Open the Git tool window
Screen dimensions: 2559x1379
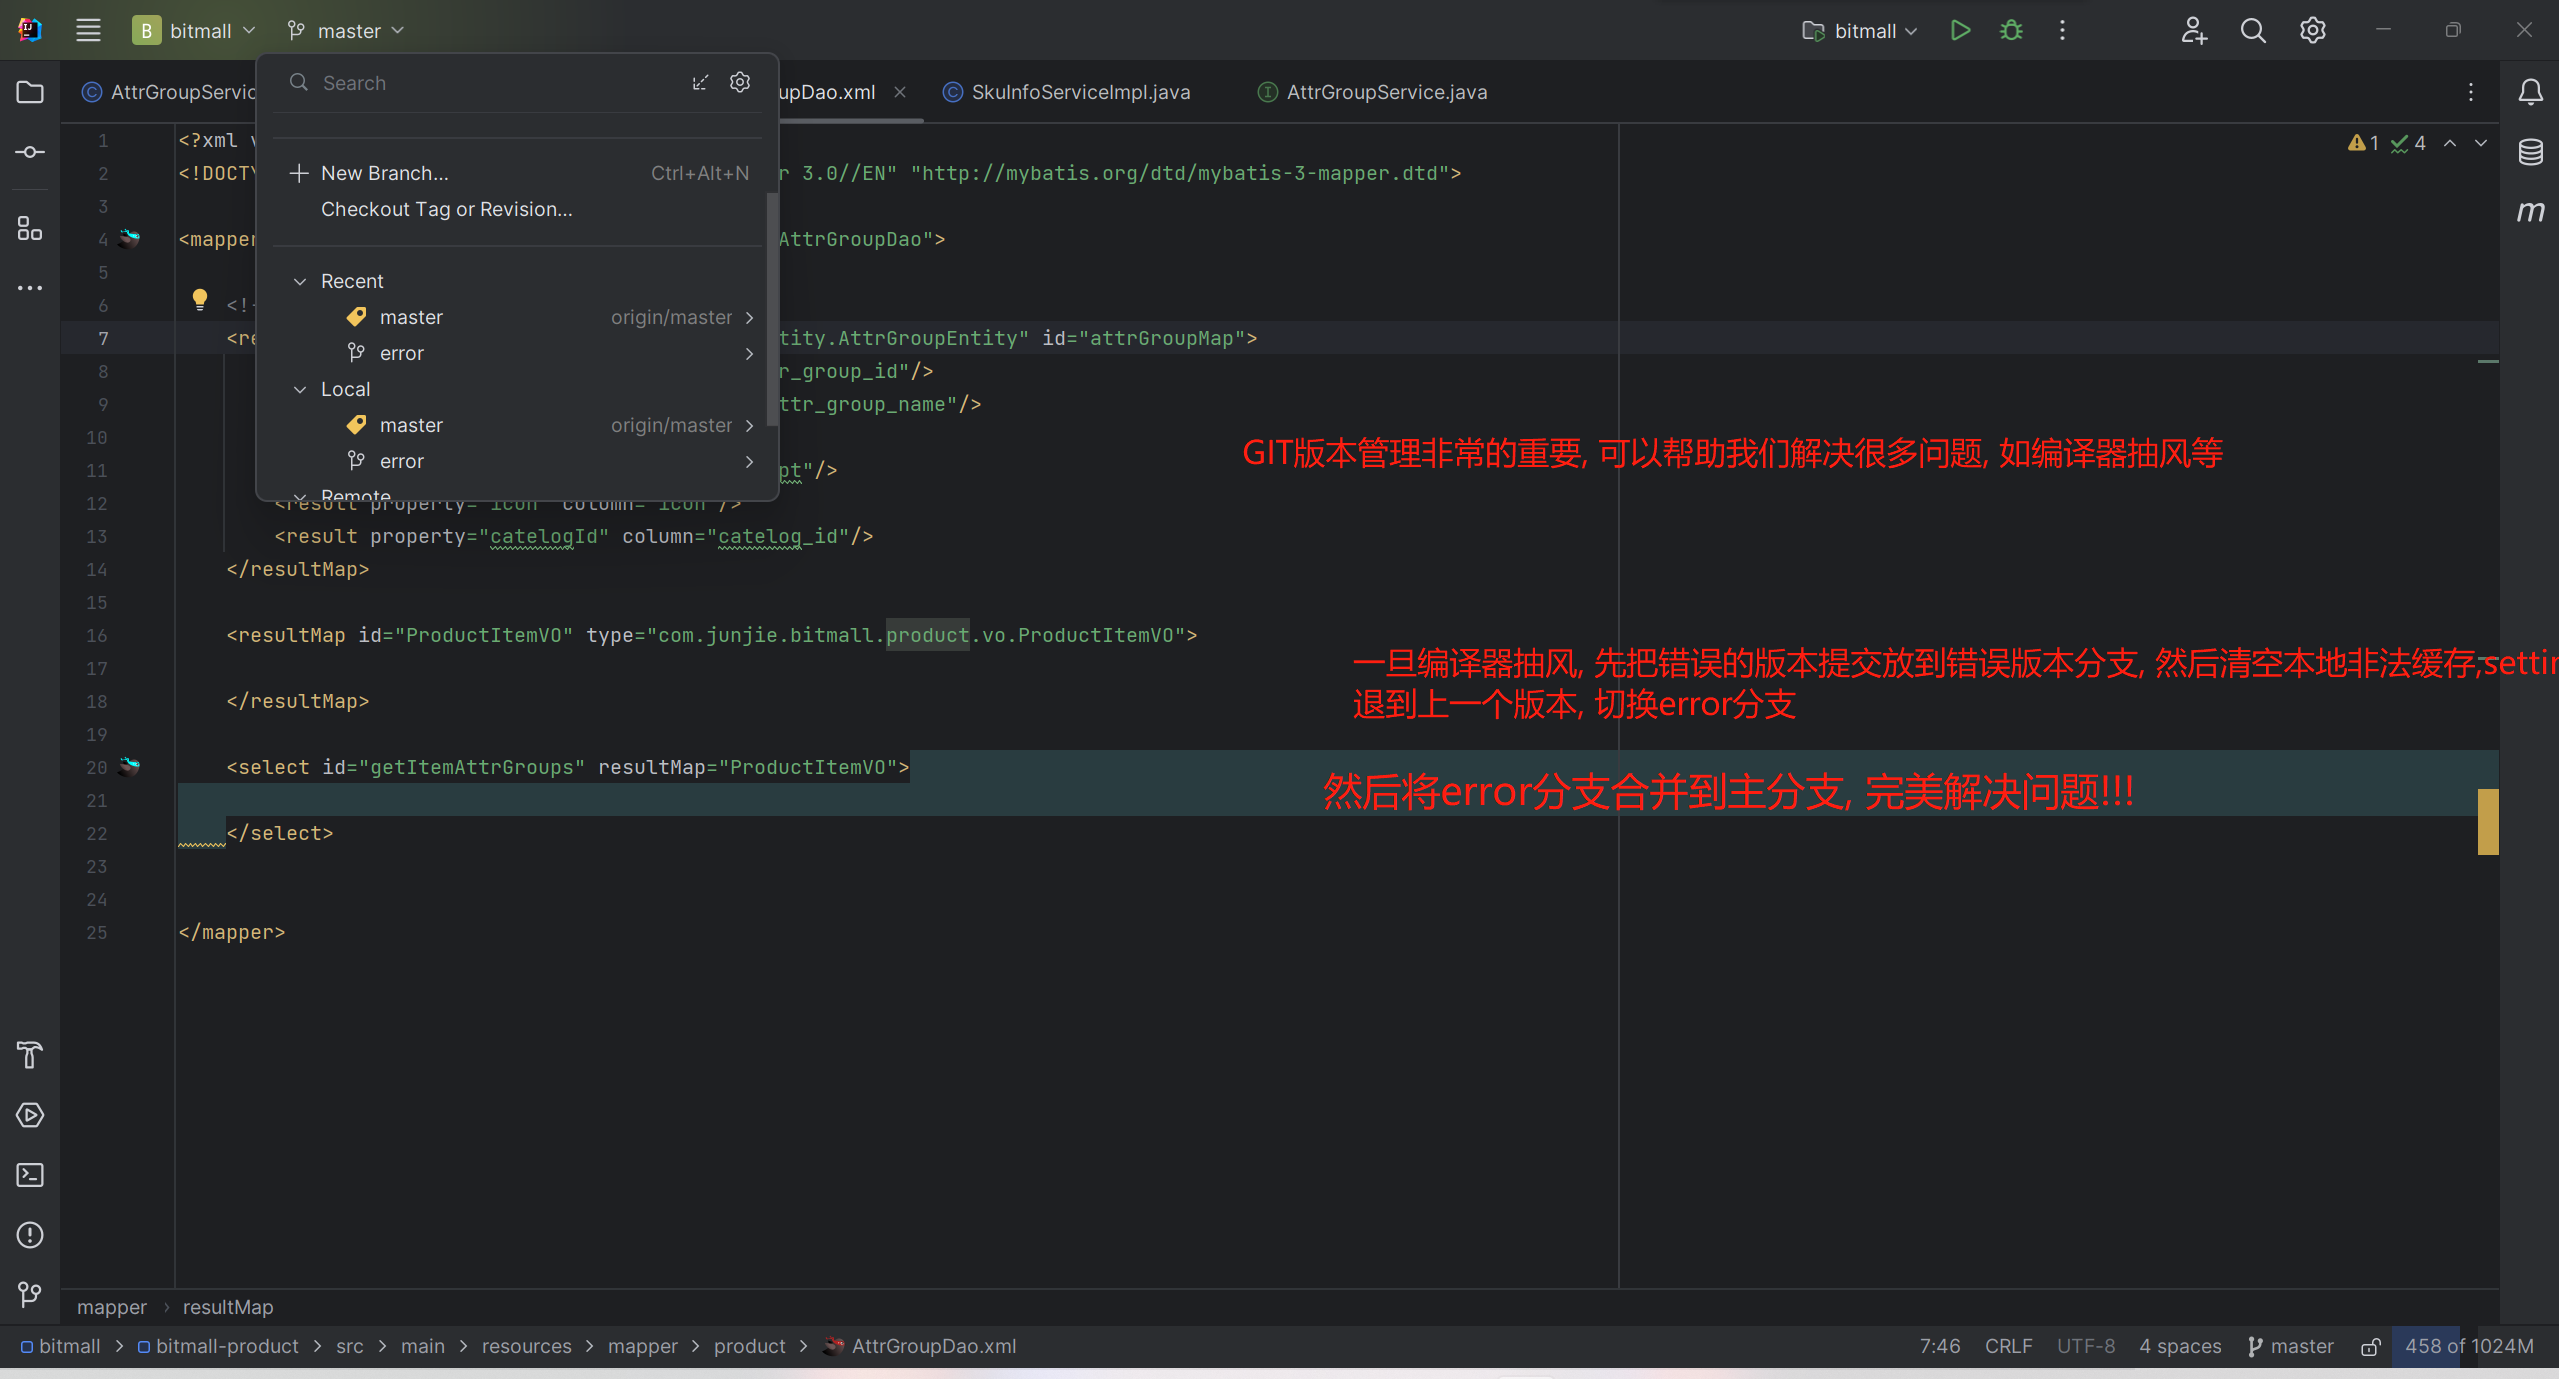tap(30, 1295)
